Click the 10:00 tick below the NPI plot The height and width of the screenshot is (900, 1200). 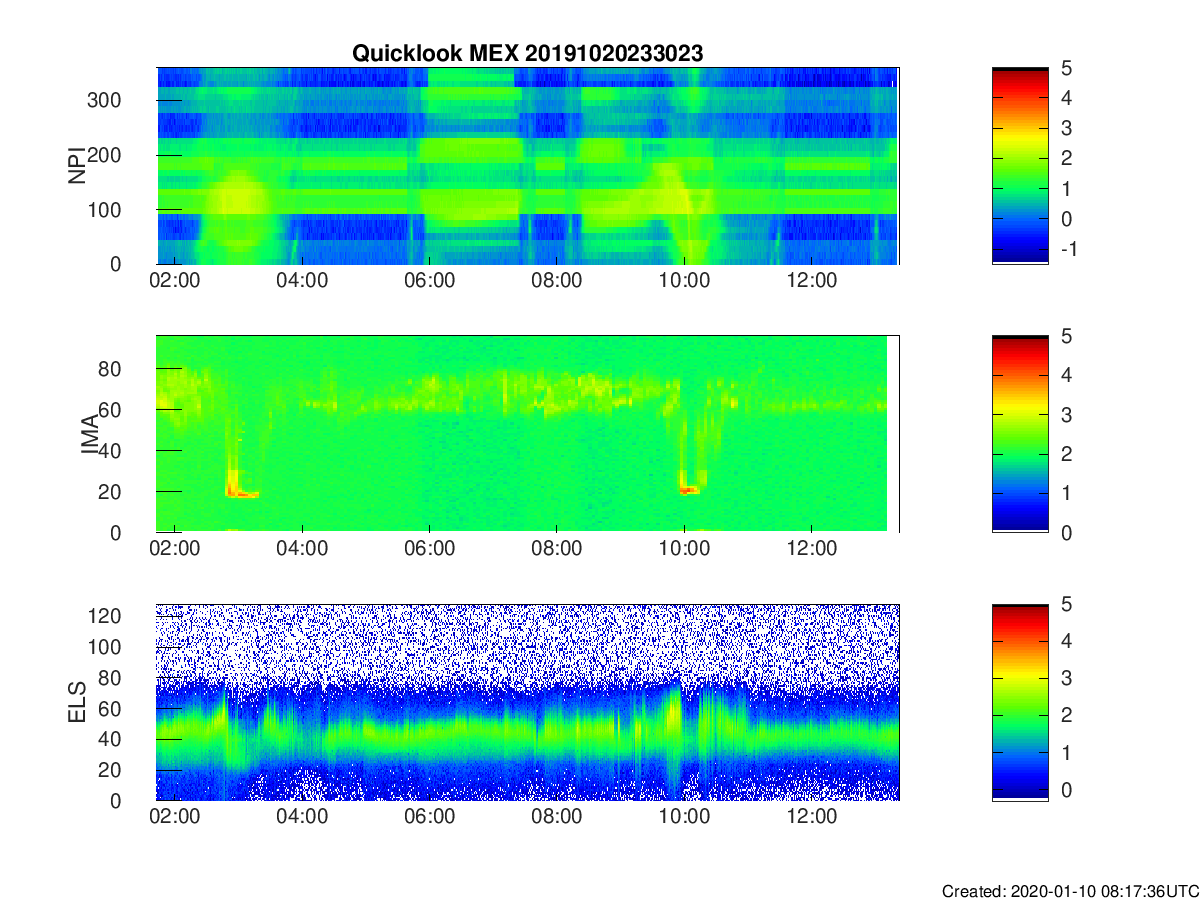(x=684, y=282)
